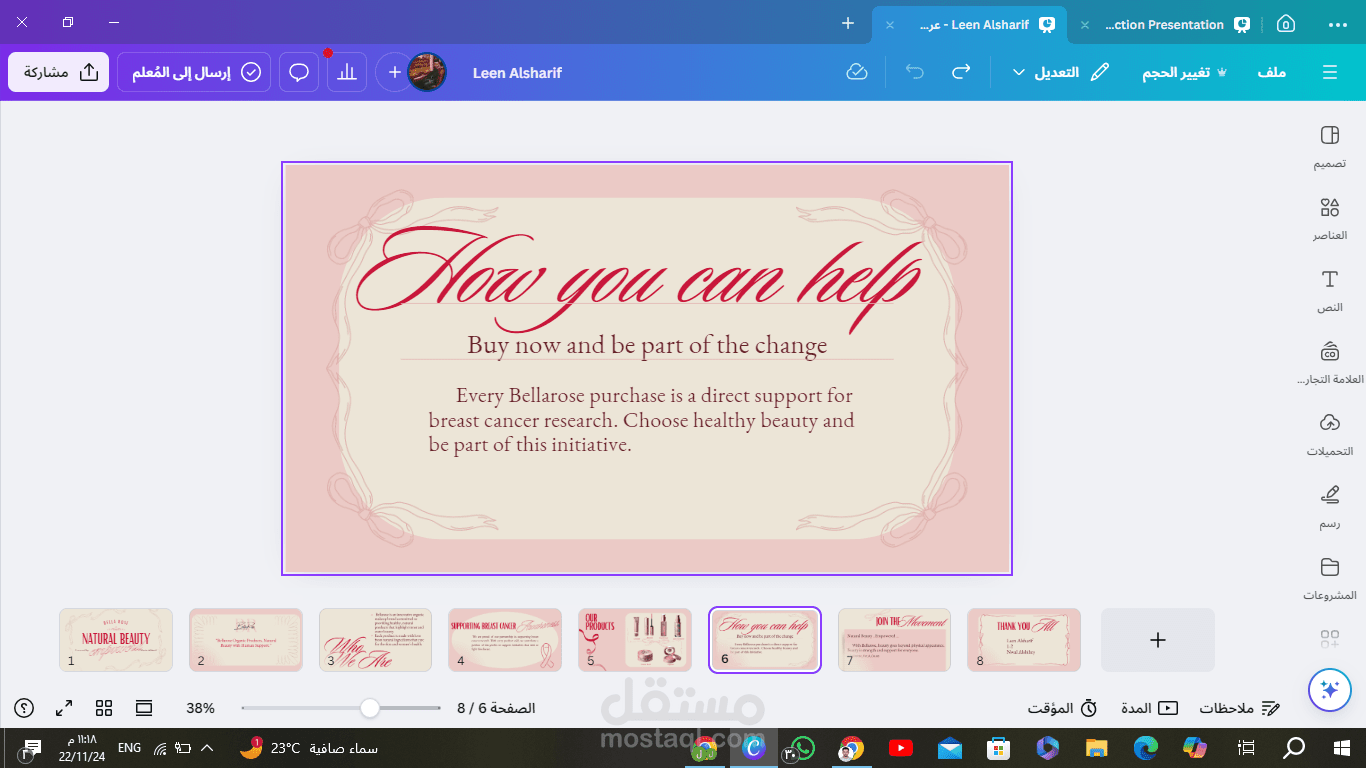Open File Explorer from the taskbar
The image size is (1366, 768).
tap(1097, 747)
